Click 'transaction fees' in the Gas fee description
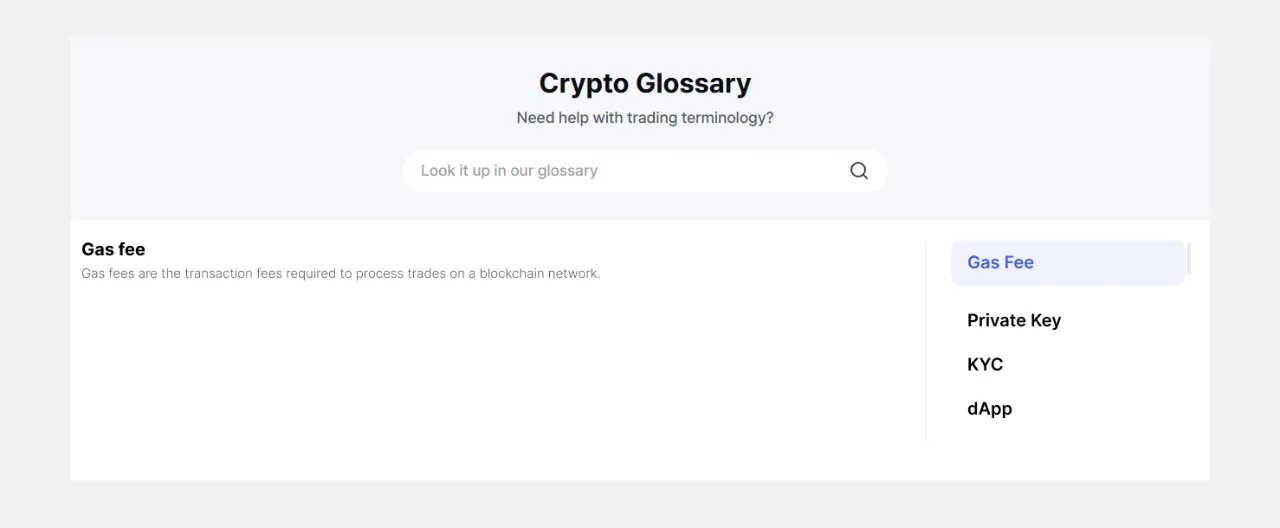 coord(233,274)
